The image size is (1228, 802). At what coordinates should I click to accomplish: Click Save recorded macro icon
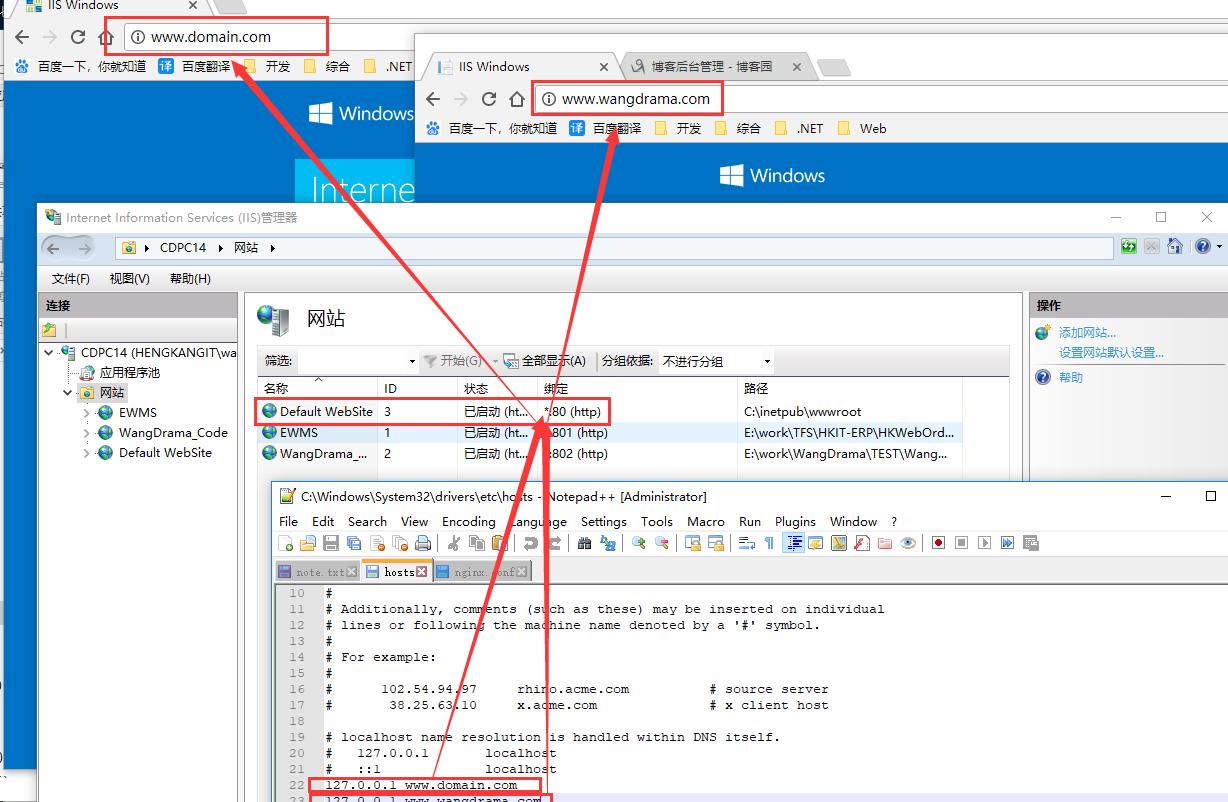pyautogui.click(x=1030, y=543)
